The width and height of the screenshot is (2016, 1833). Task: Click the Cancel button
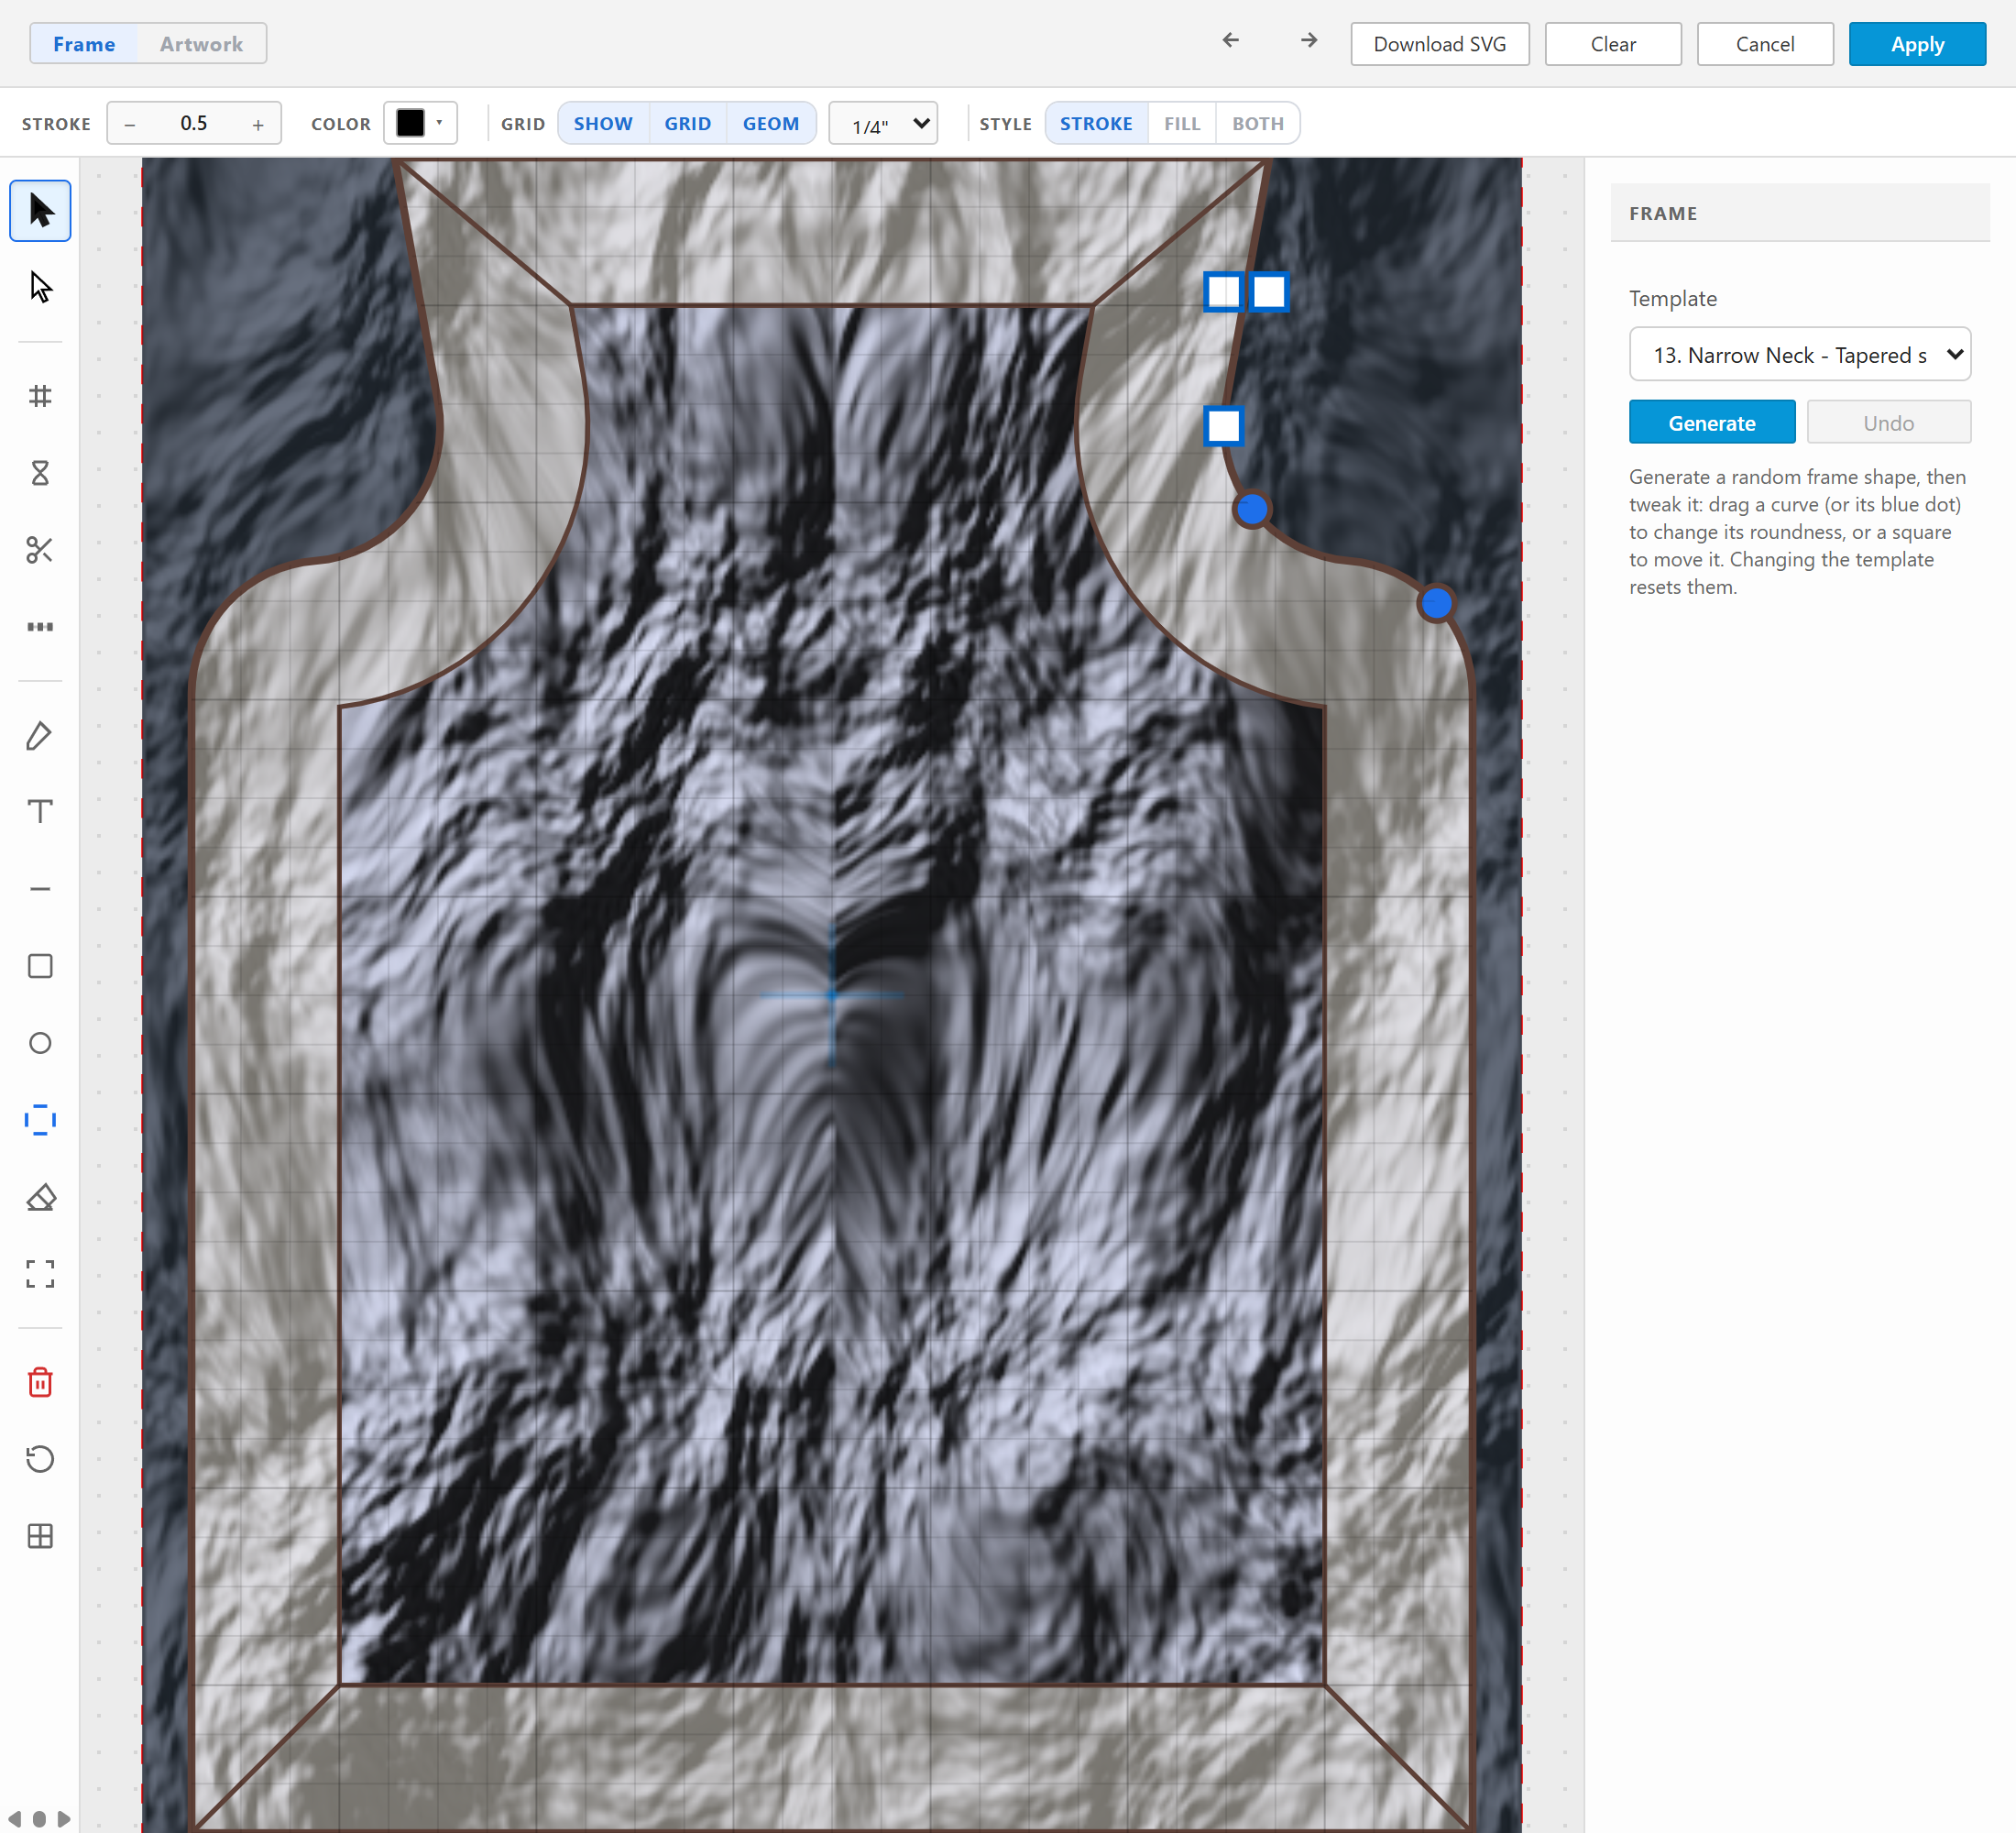tap(1765, 44)
